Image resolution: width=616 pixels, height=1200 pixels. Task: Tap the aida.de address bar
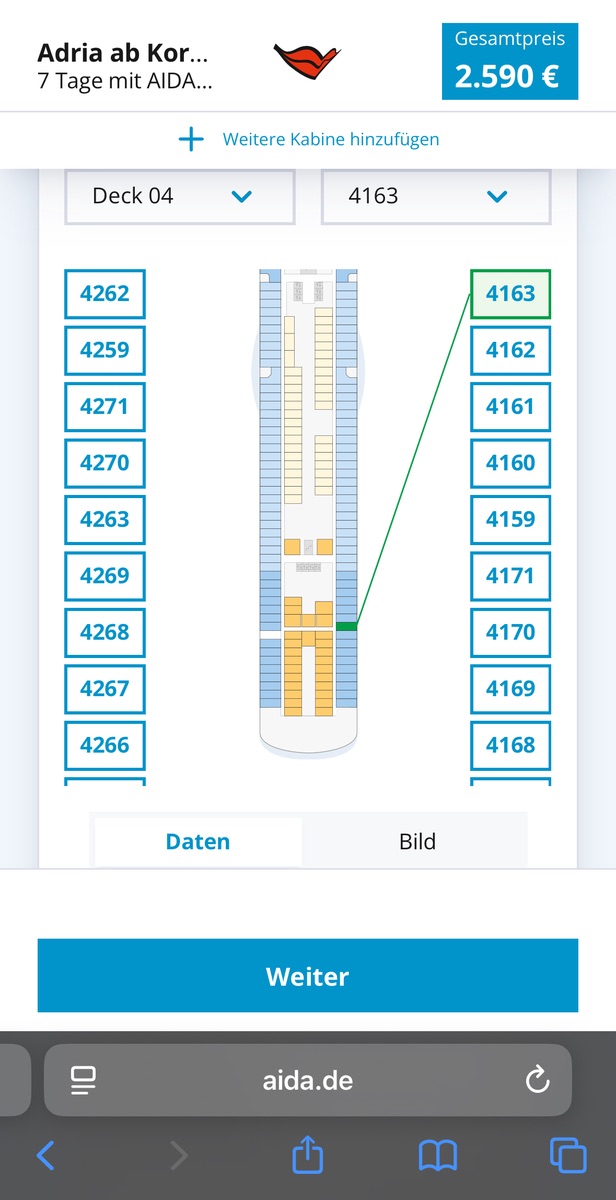coord(308,1080)
